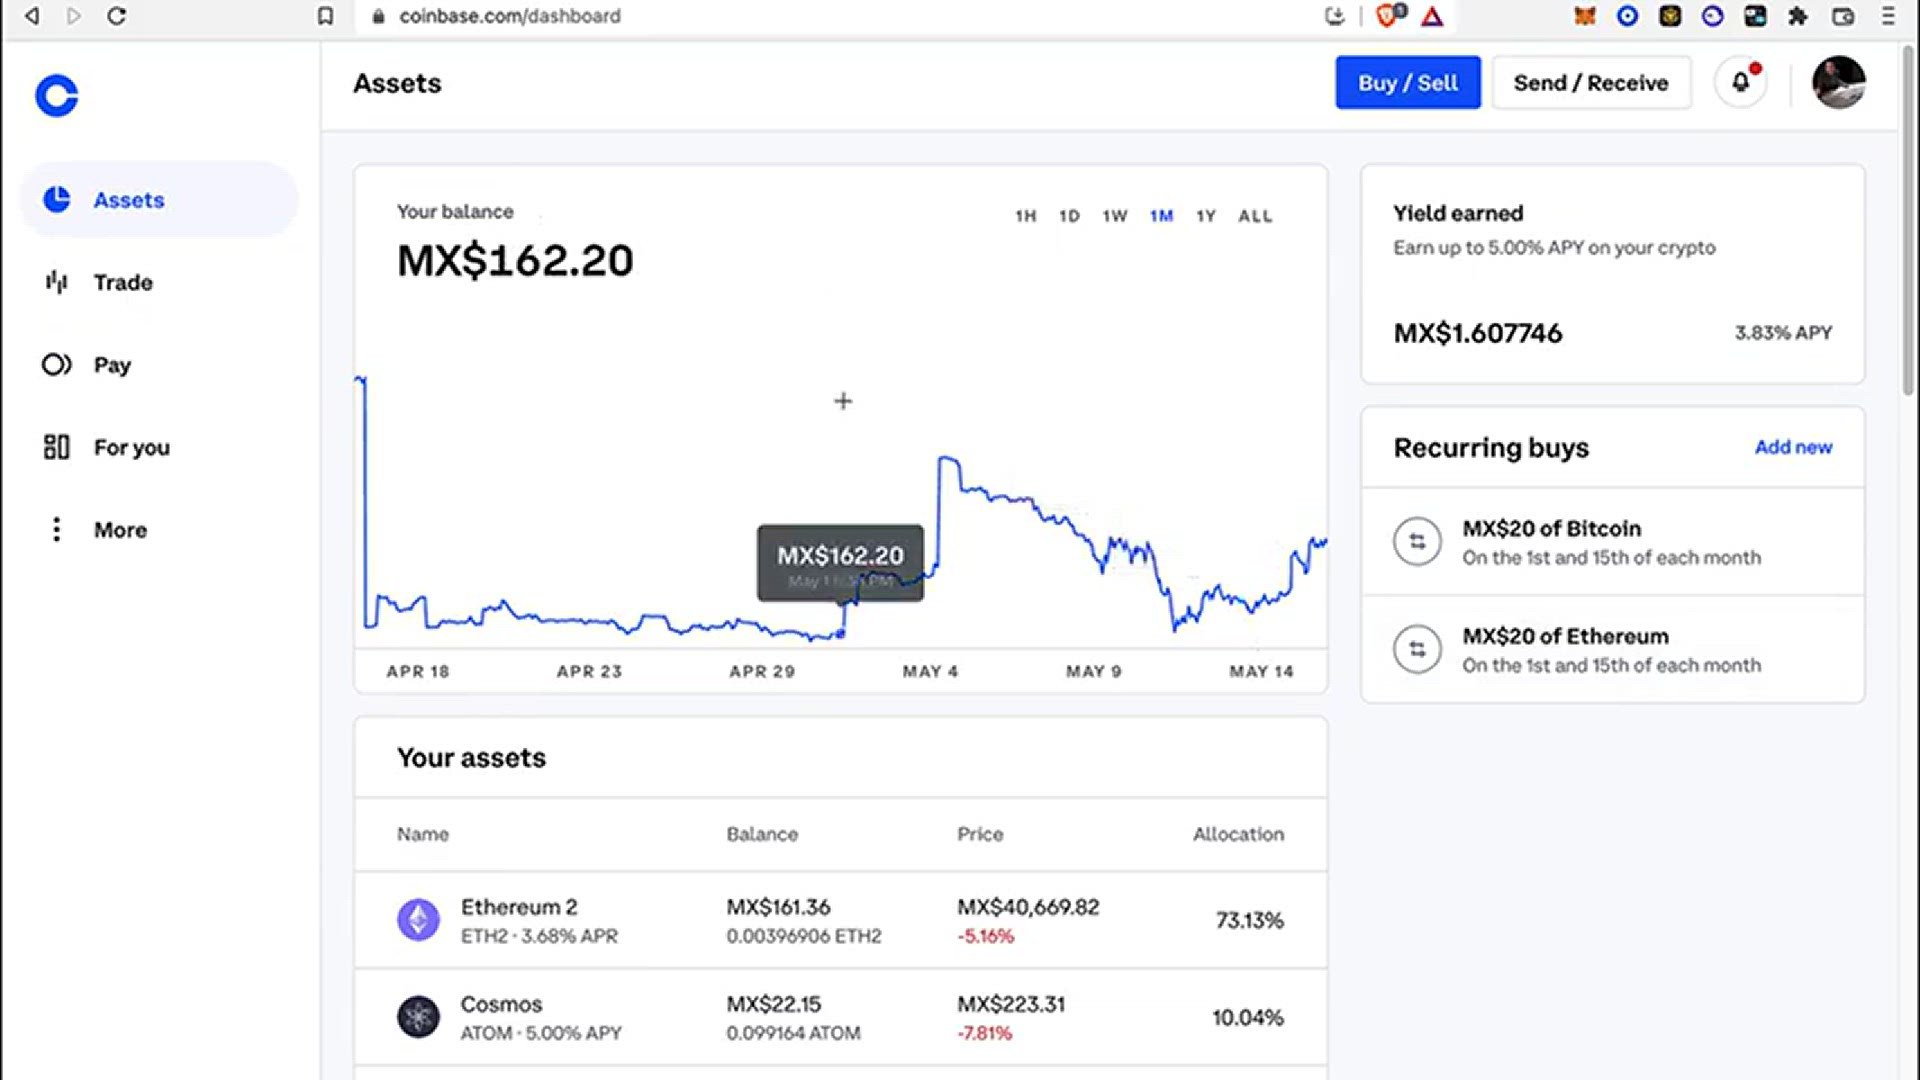Image resolution: width=1920 pixels, height=1080 pixels.
Task: Switch chart range to 1H
Action: click(1025, 216)
